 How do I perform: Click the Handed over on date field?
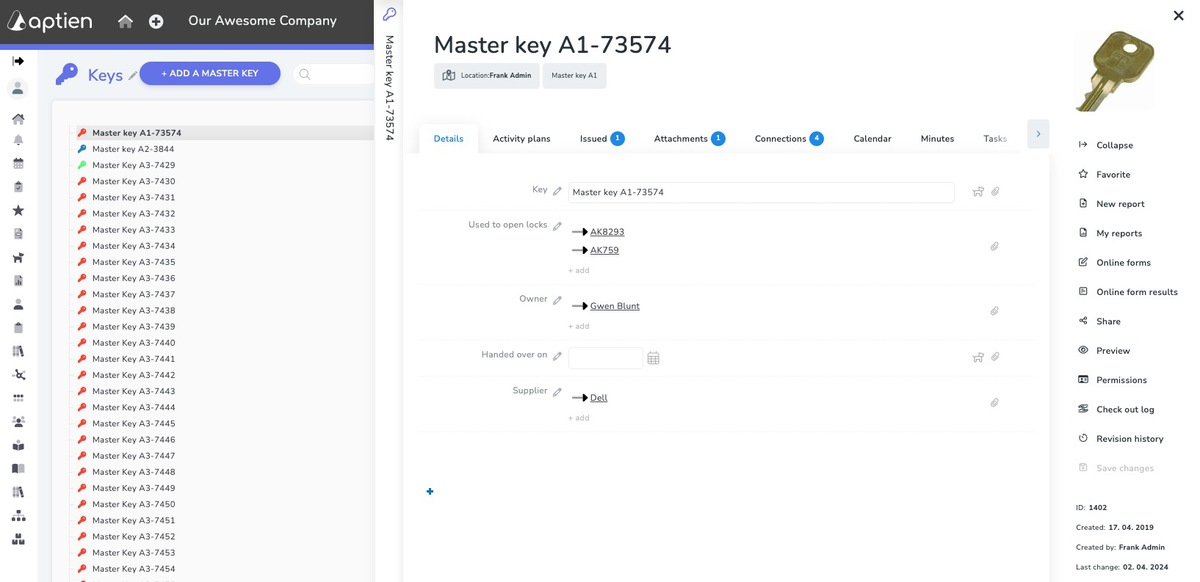(605, 358)
